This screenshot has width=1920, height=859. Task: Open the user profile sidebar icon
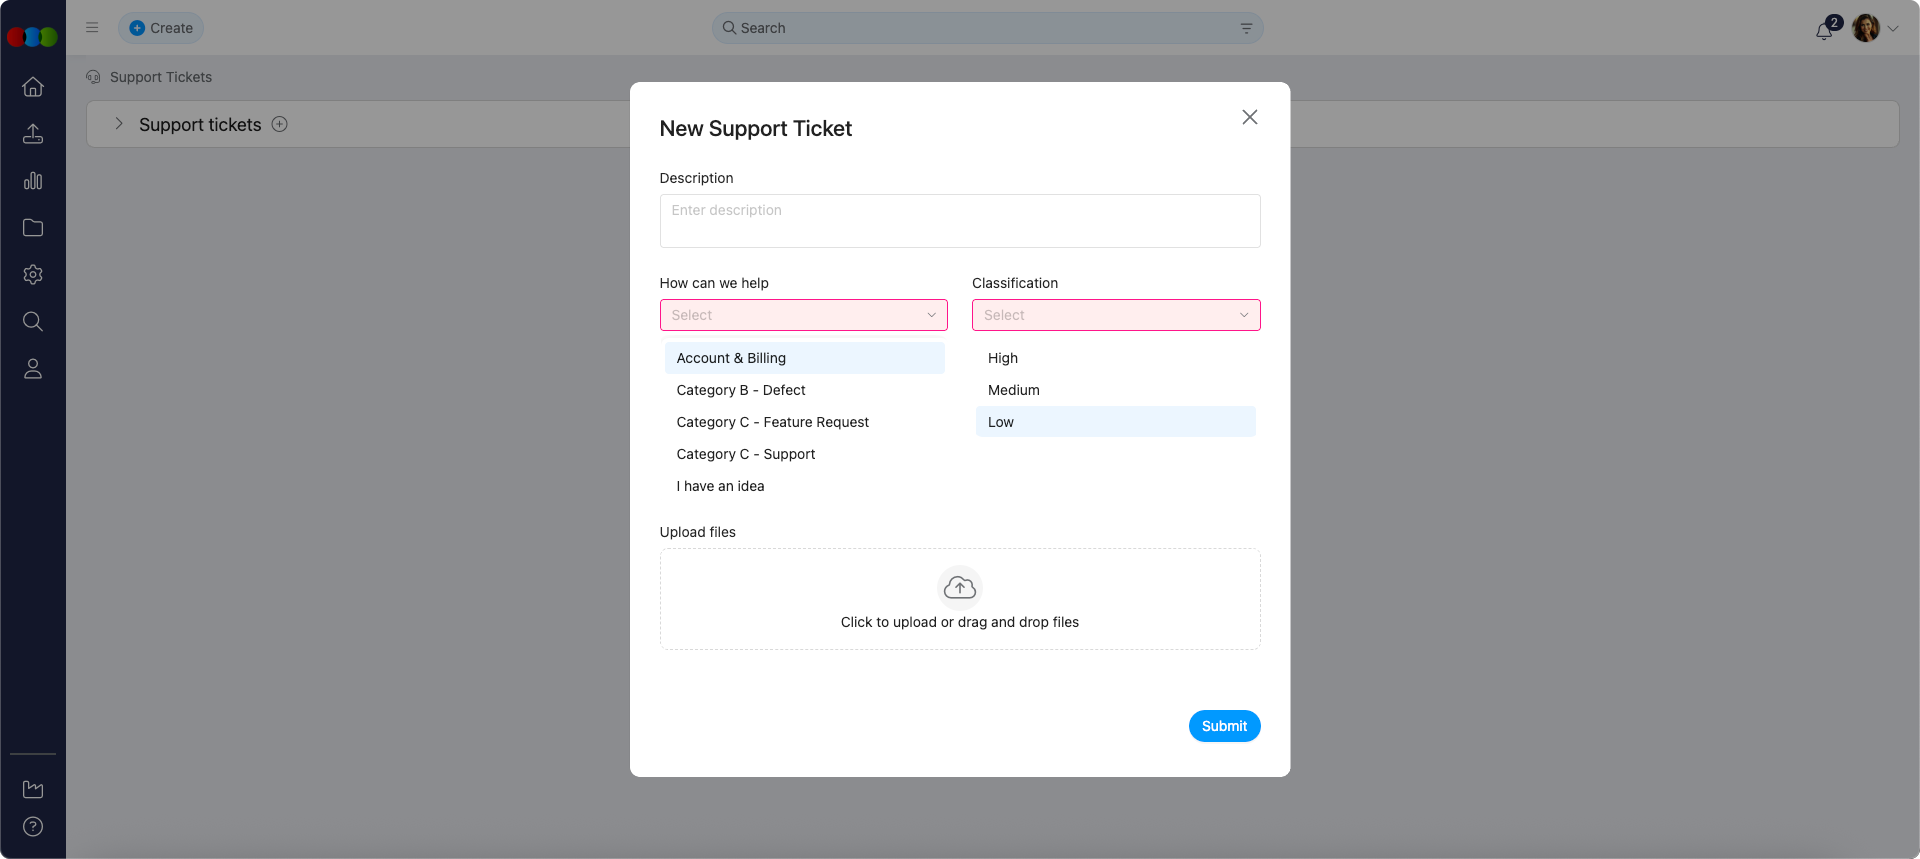33,369
